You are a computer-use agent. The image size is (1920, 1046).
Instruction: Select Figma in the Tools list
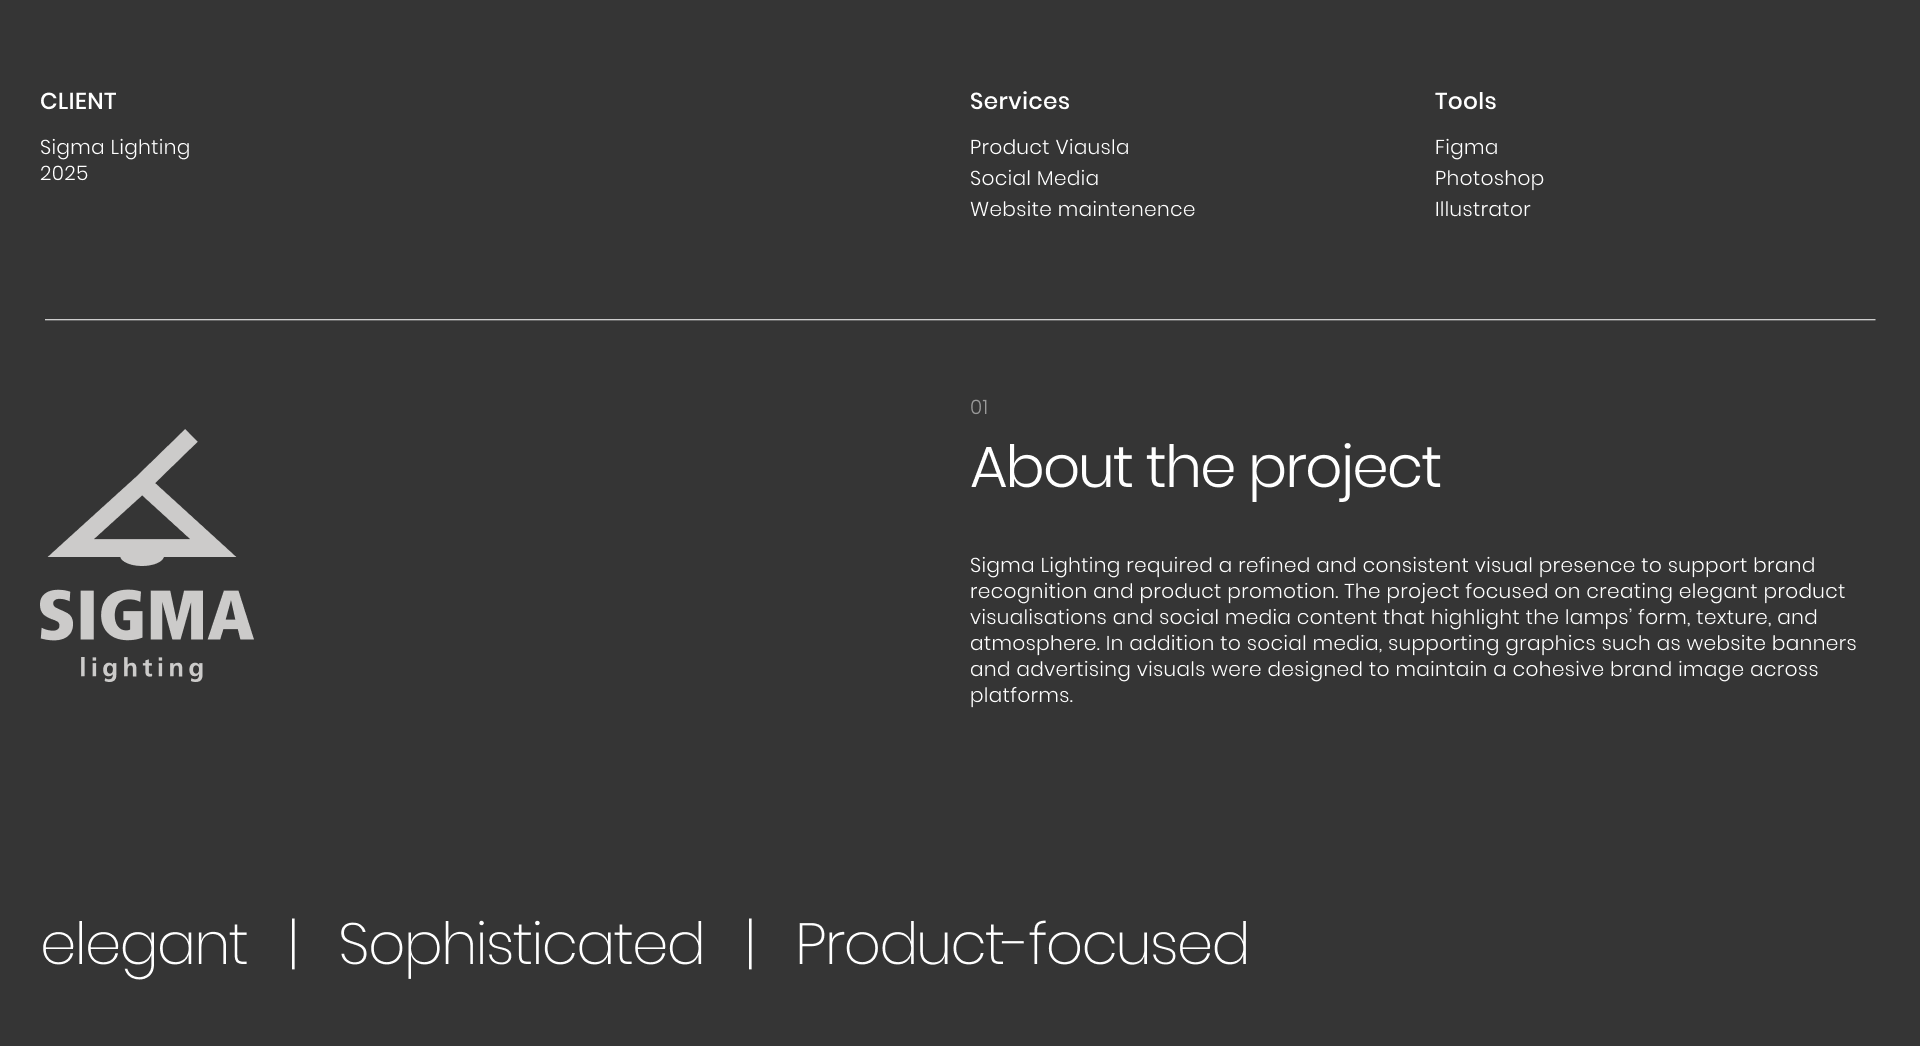click(1466, 147)
